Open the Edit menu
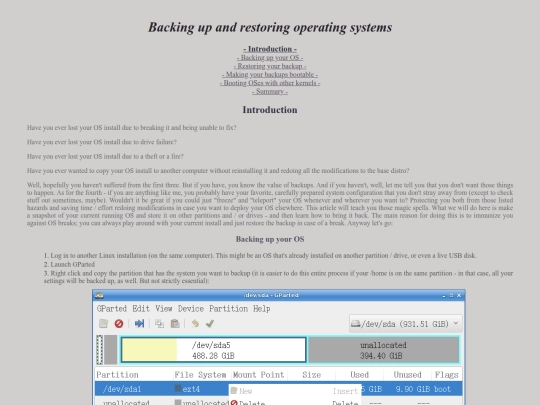 click(x=141, y=309)
